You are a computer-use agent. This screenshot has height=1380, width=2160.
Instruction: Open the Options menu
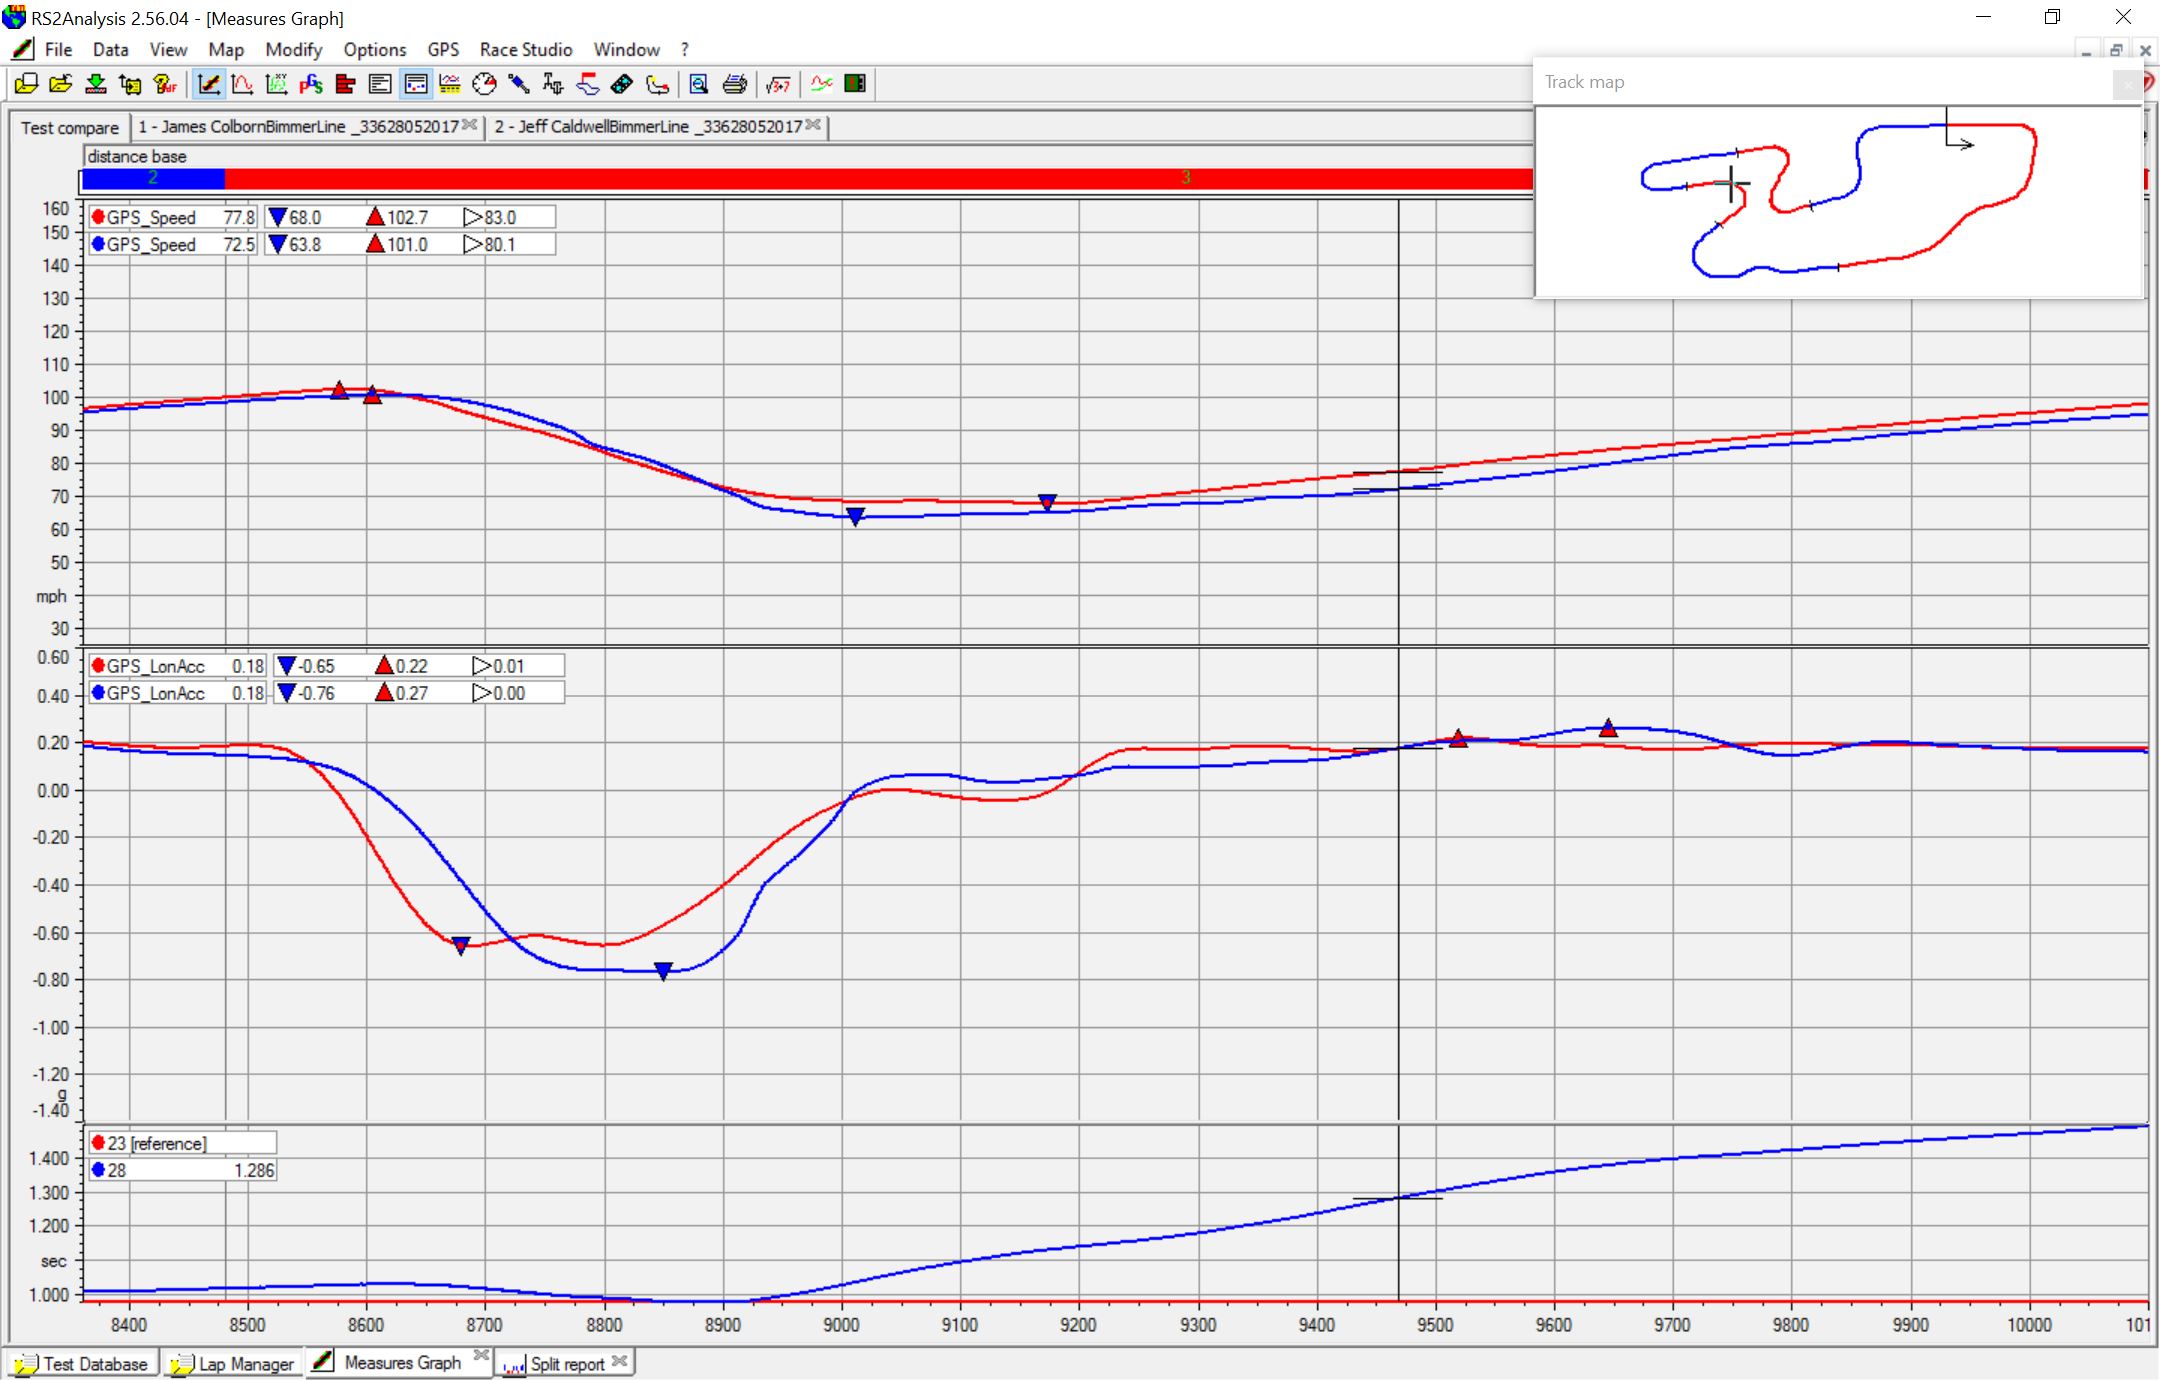tap(374, 49)
